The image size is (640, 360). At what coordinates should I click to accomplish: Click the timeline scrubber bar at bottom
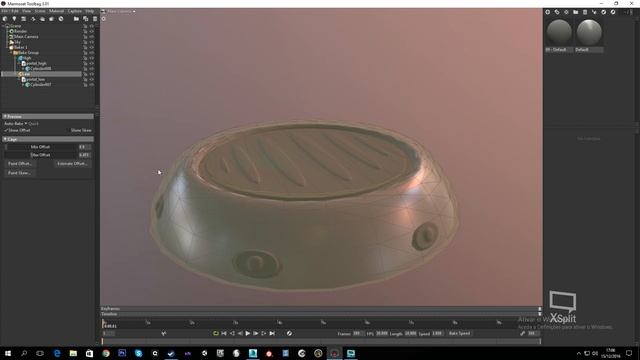(321, 341)
